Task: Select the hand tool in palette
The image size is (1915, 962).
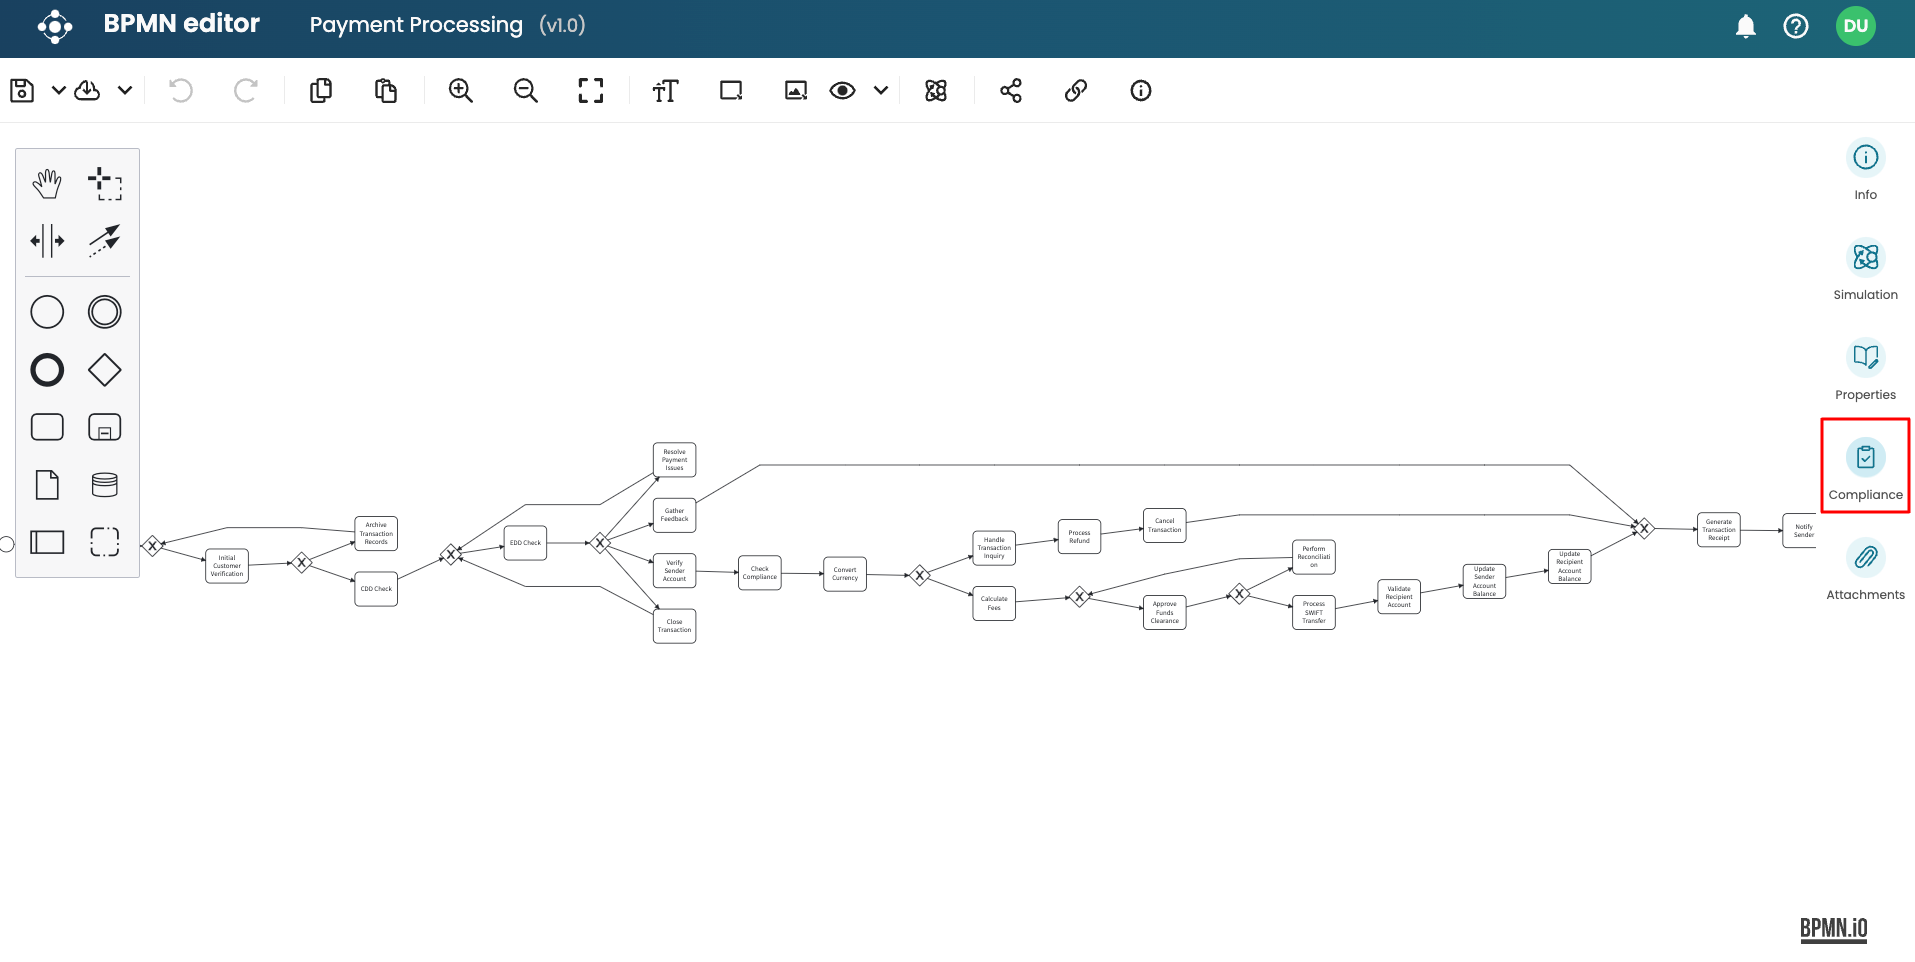Action: pyautogui.click(x=47, y=184)
